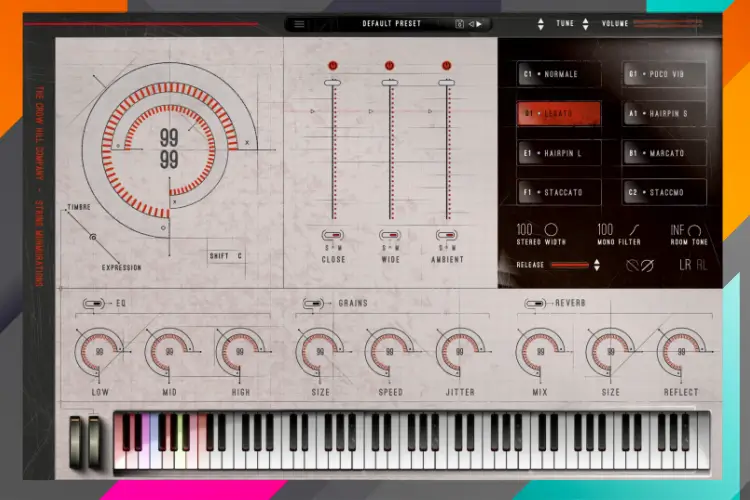Click the Release up/down stepper arrows
Viewport: 750px width, 500px height.
[597, 265]
